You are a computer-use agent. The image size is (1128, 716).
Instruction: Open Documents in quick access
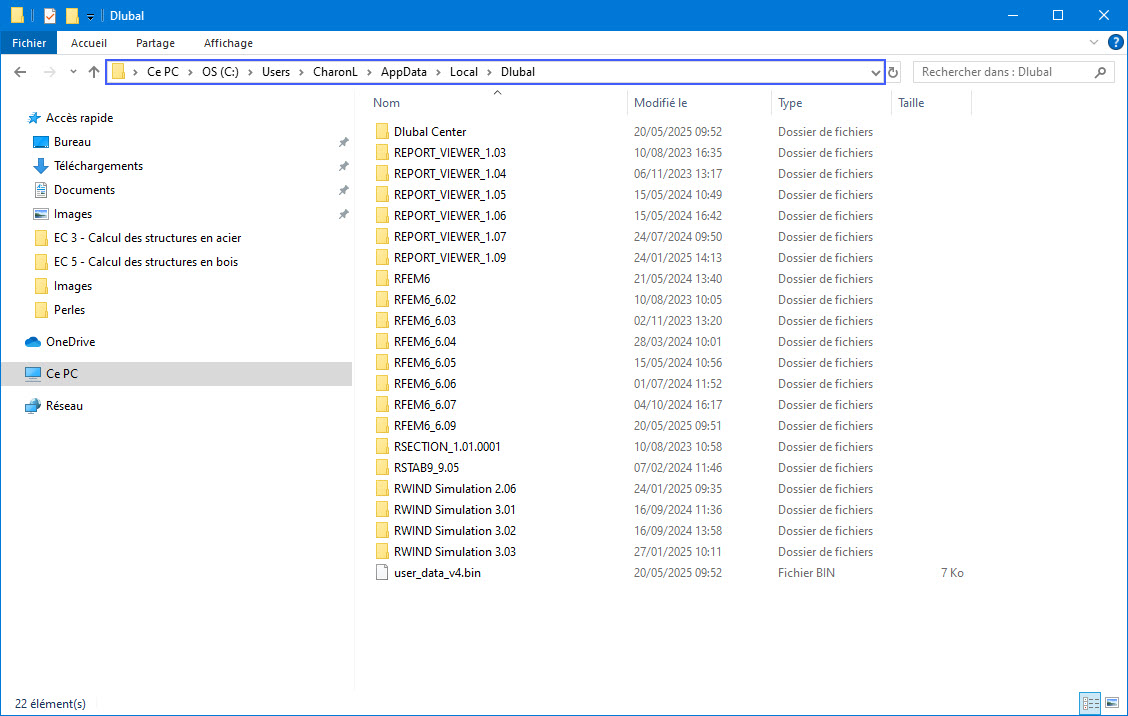84,190
